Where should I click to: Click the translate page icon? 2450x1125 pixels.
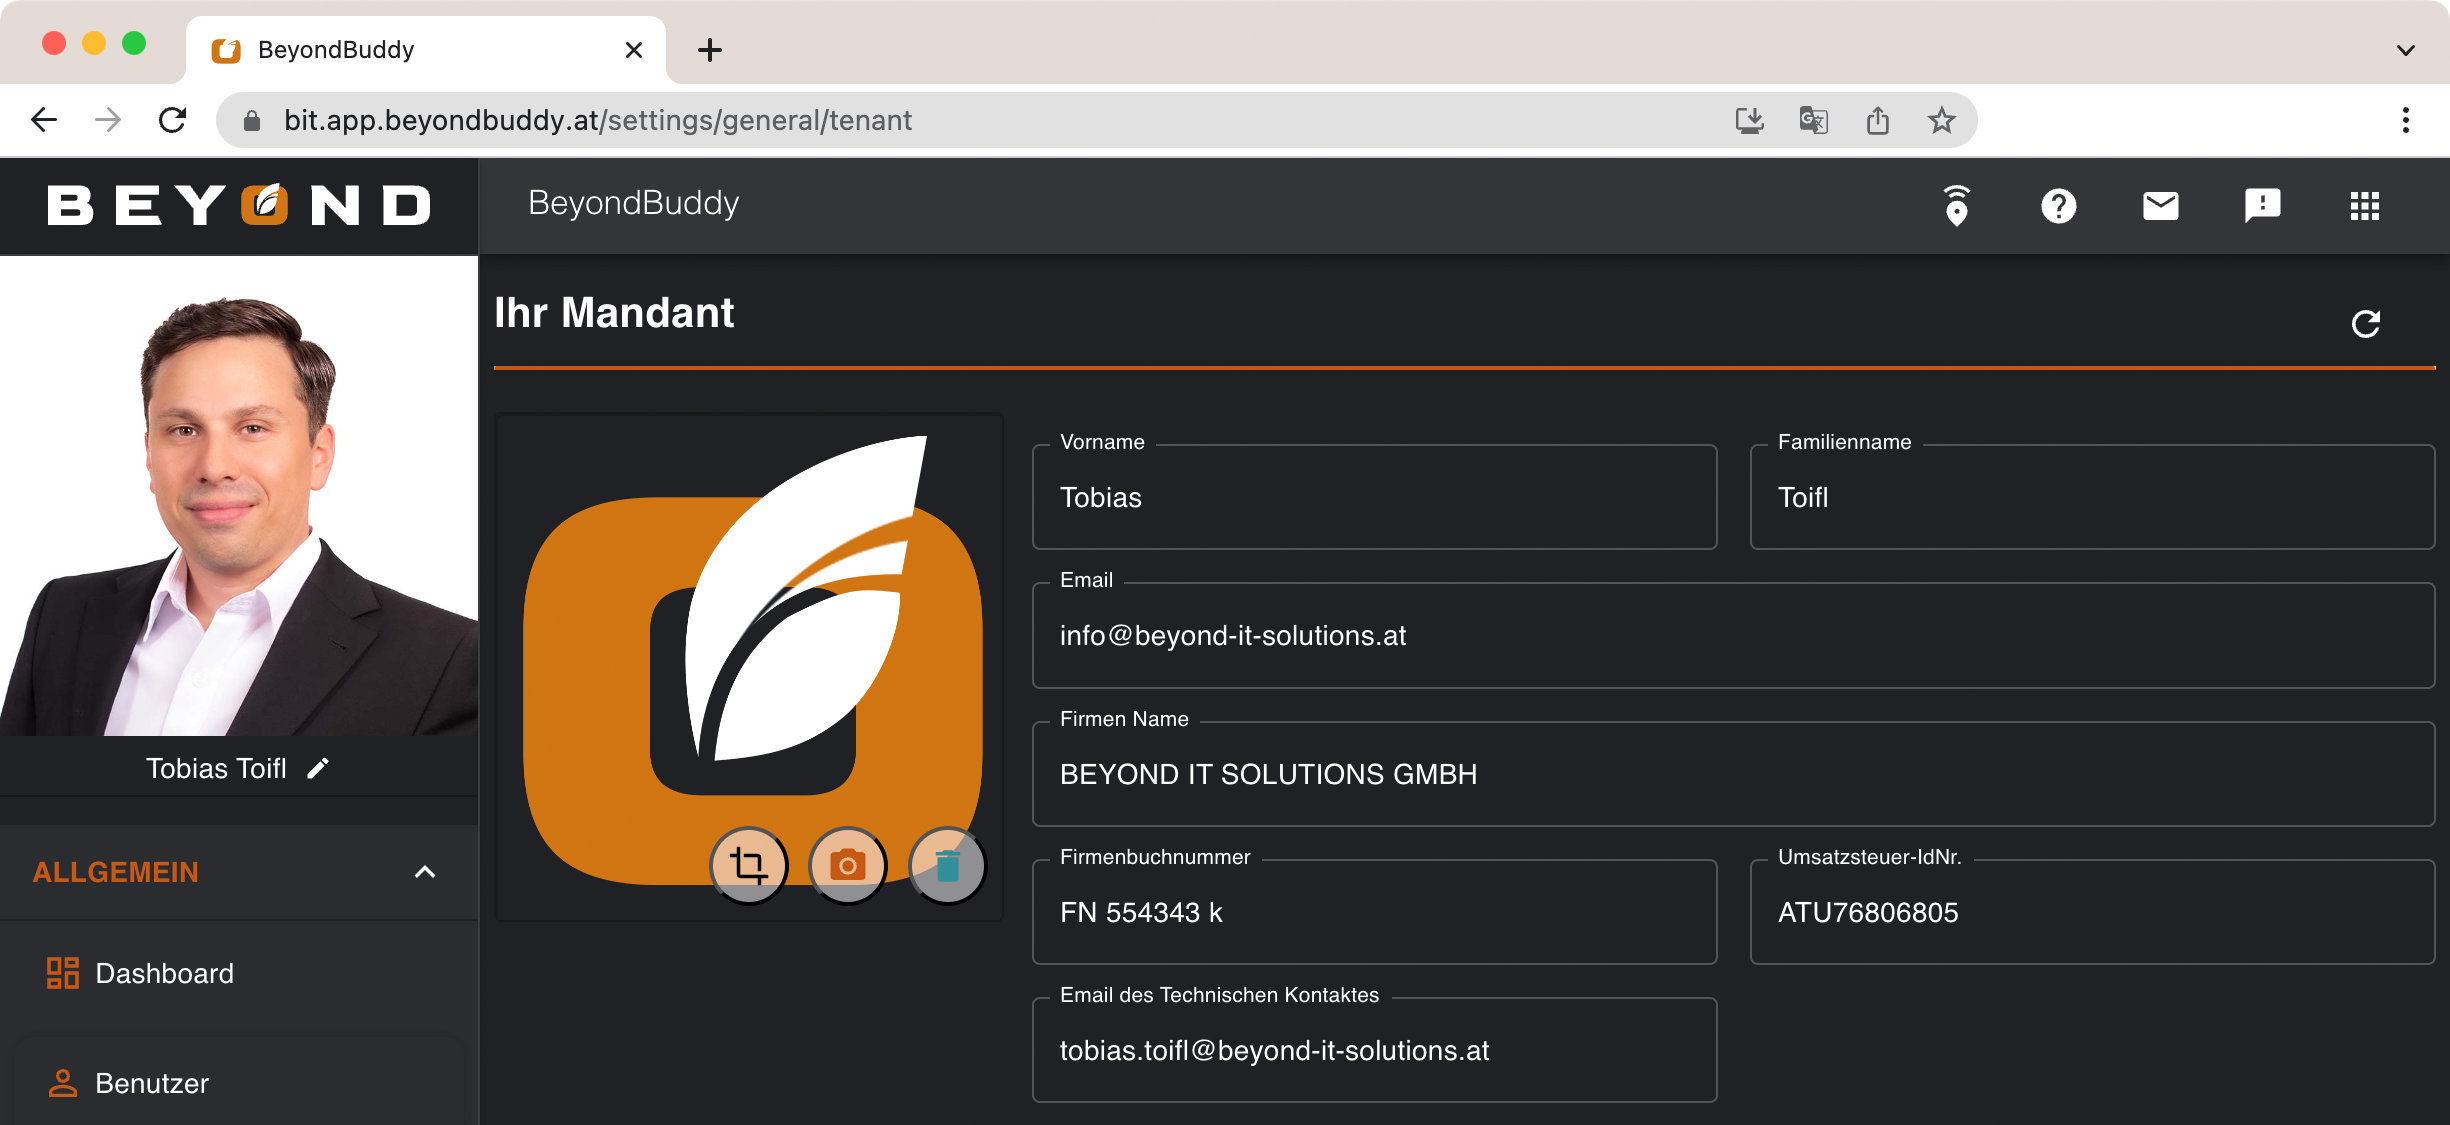point(1813,120)
